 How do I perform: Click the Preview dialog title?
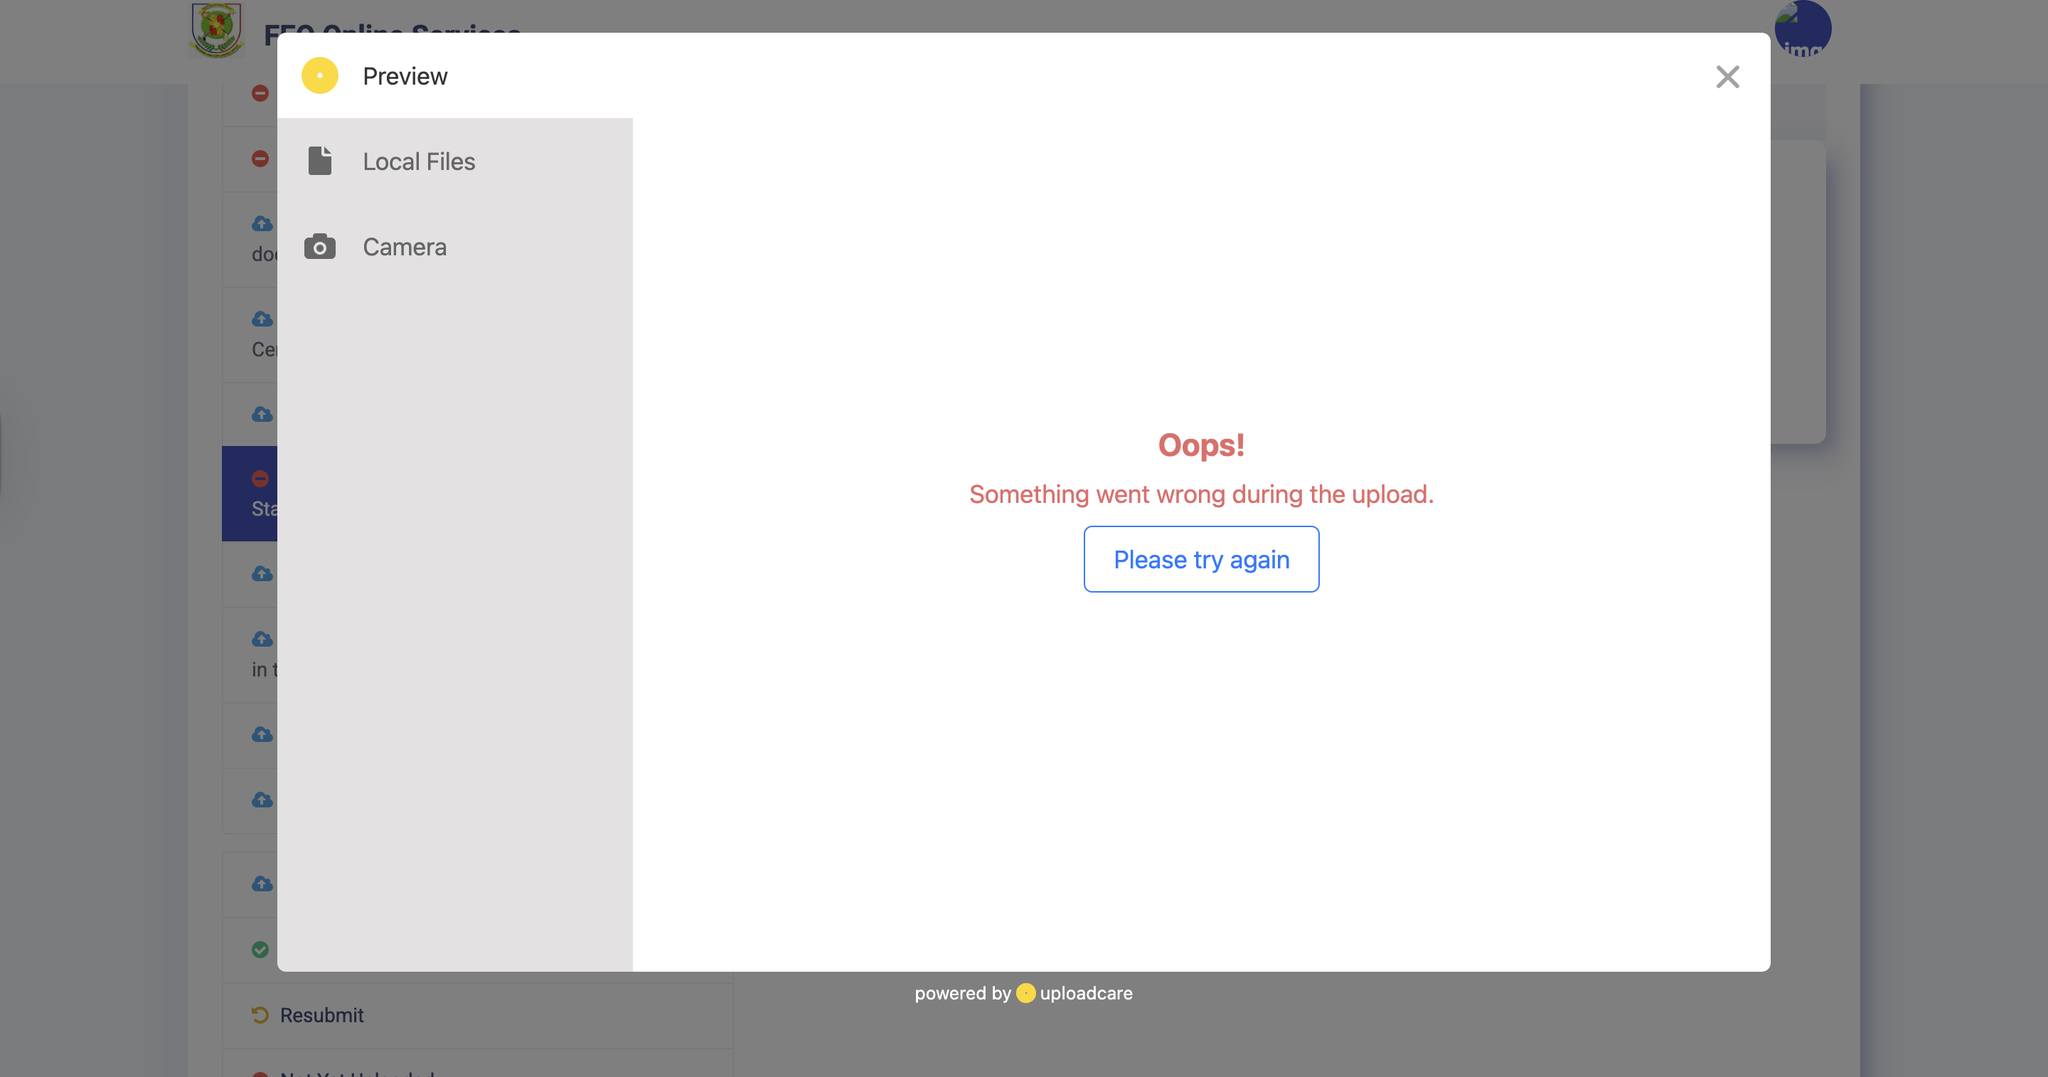point(405,76)
